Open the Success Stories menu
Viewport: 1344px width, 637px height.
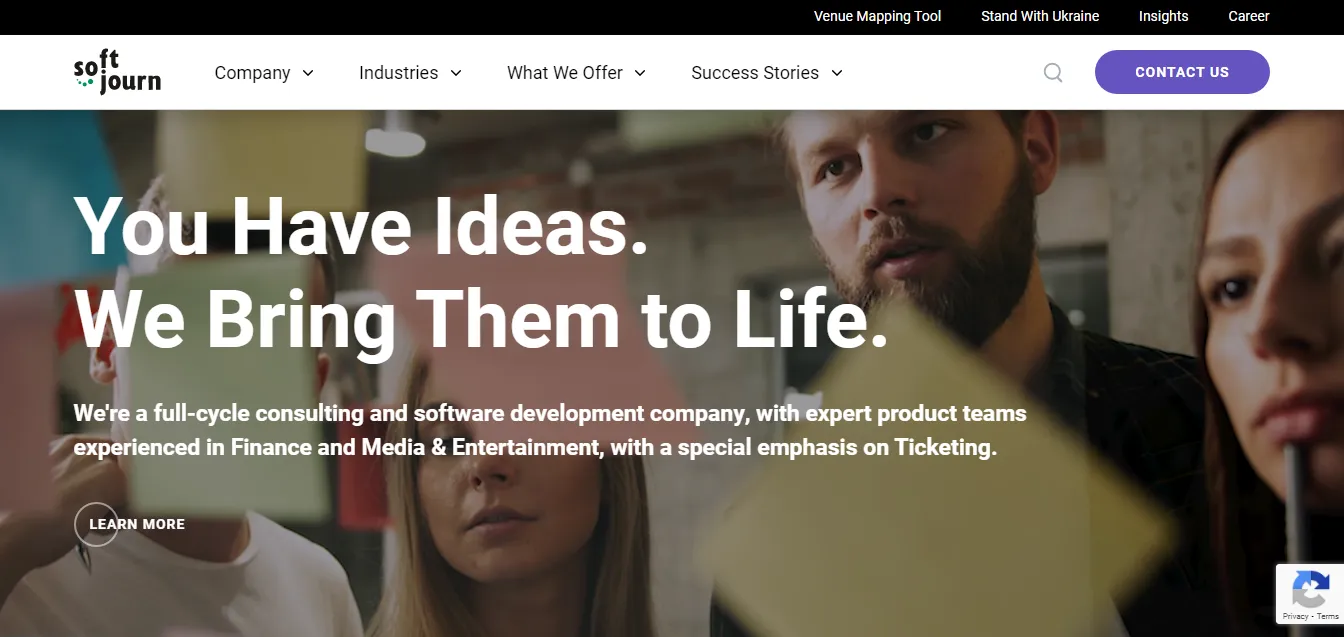pos(755,73)
